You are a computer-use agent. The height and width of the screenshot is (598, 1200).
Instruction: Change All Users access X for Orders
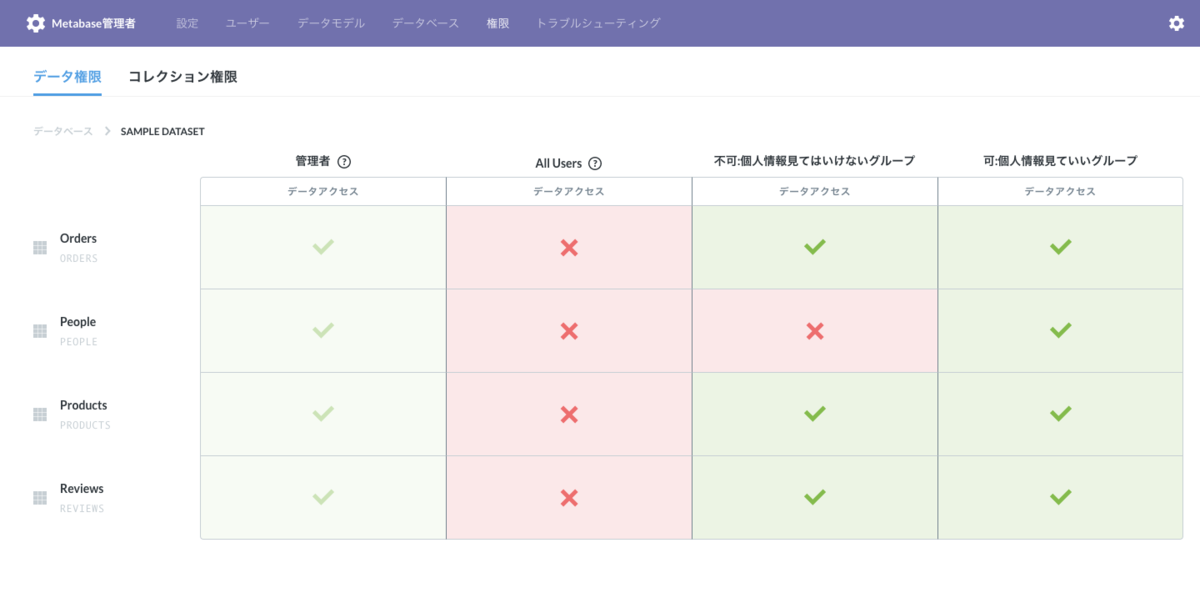coord(569,247)
